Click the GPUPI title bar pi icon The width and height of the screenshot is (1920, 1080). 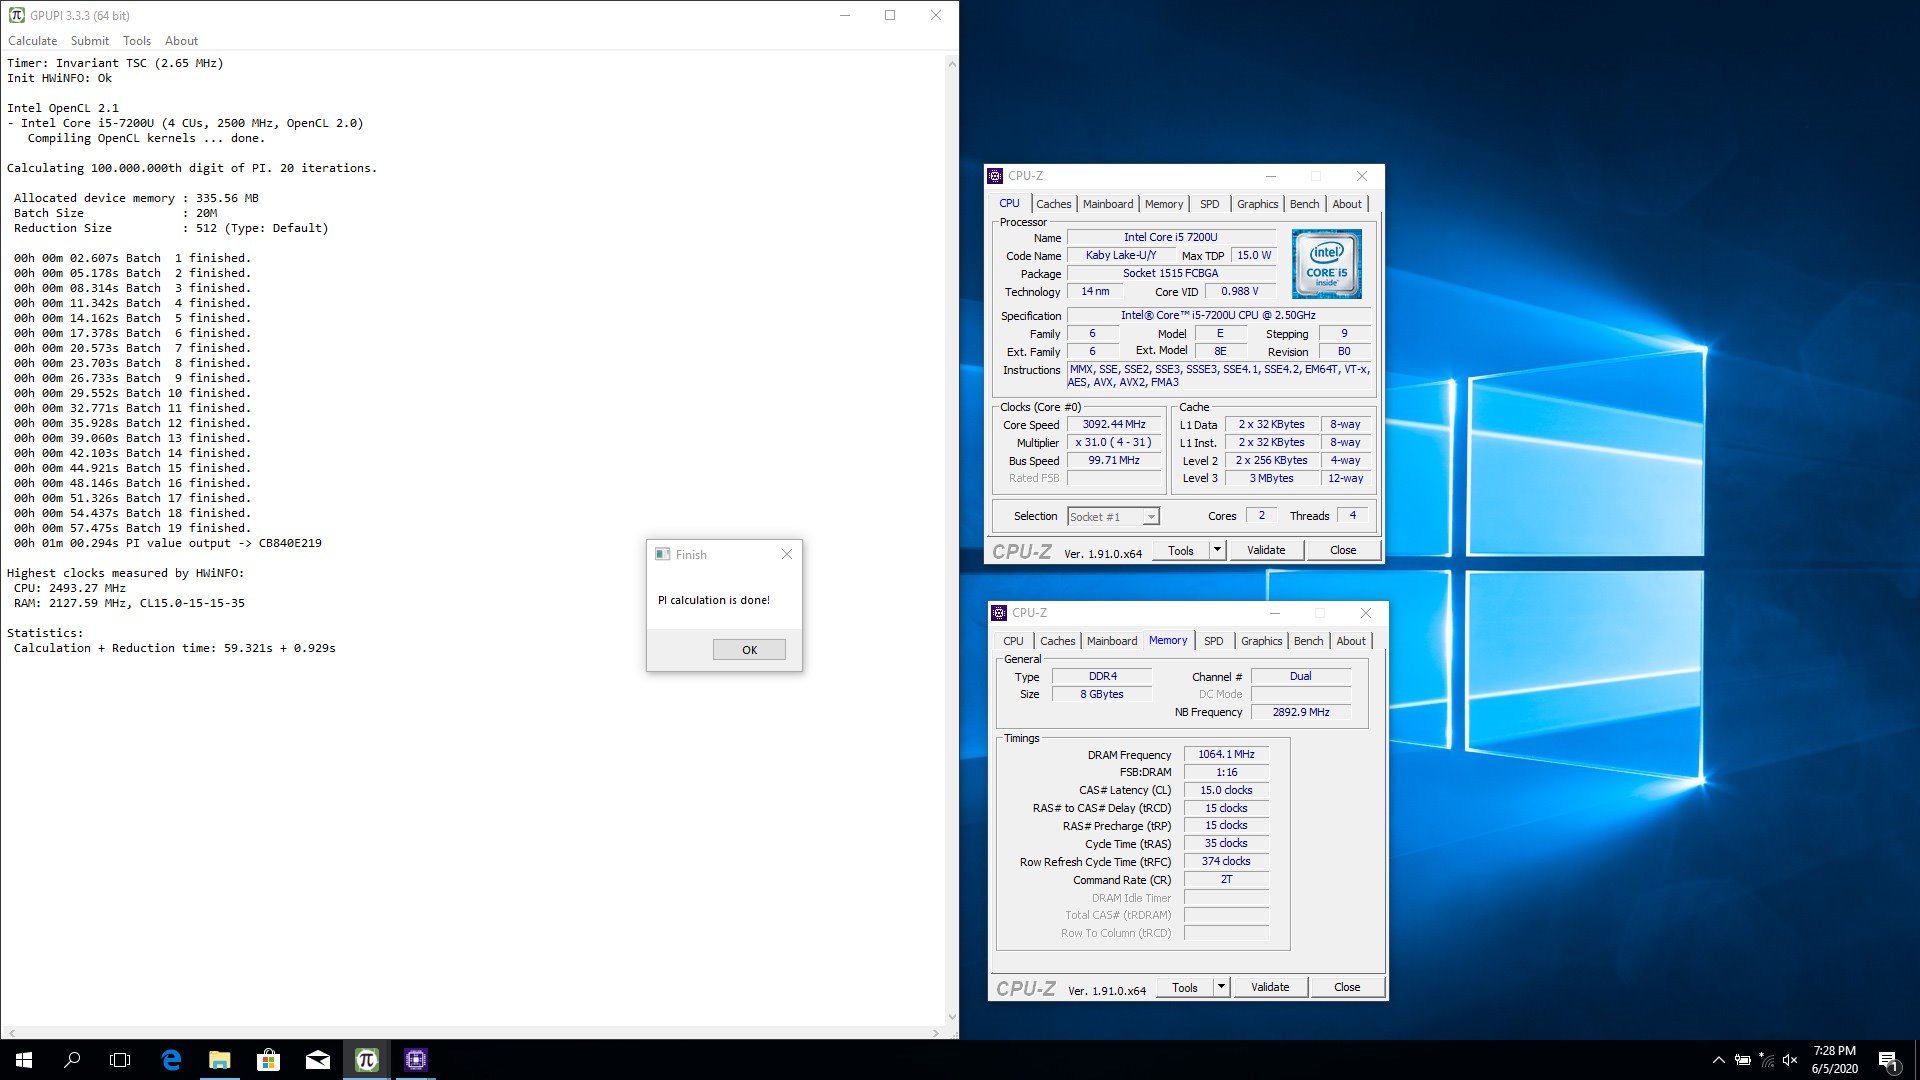[16, 15]
